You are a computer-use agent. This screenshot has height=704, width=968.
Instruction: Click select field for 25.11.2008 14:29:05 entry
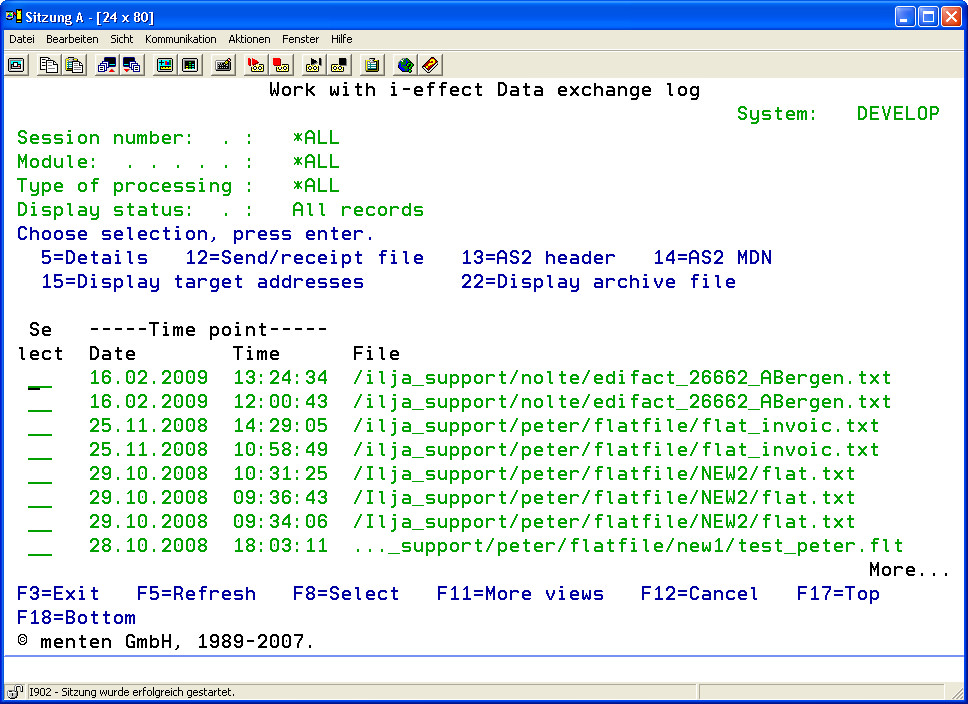pyautogui.click(x=40, y=427)
